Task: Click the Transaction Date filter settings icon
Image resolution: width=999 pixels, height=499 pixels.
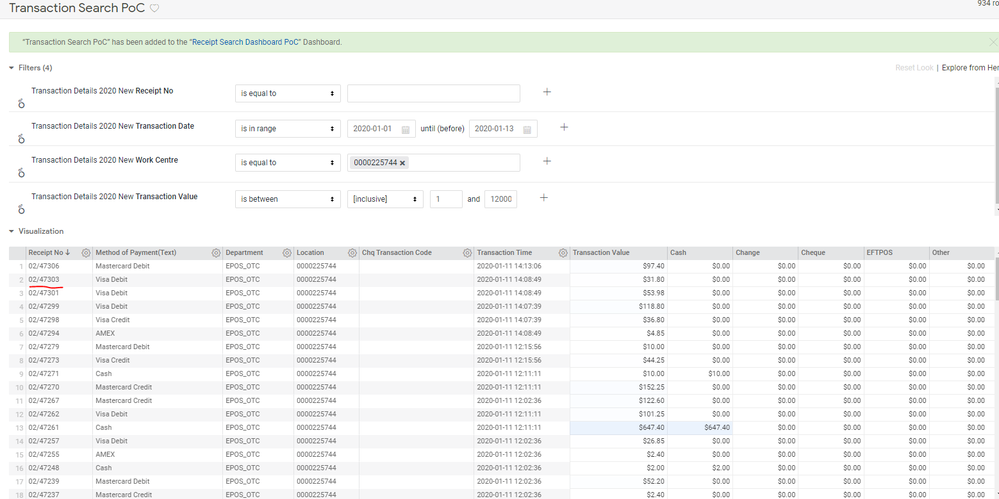Action: click(21, 138)
